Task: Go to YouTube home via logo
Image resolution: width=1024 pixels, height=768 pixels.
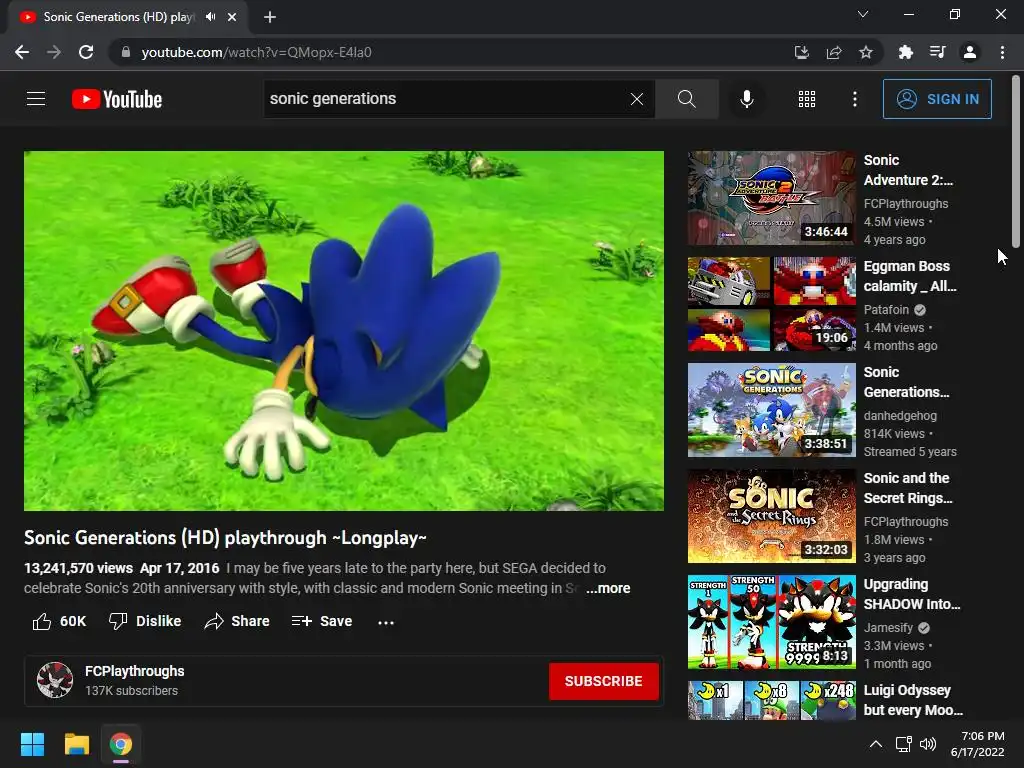Action: [x=117, y=99]
